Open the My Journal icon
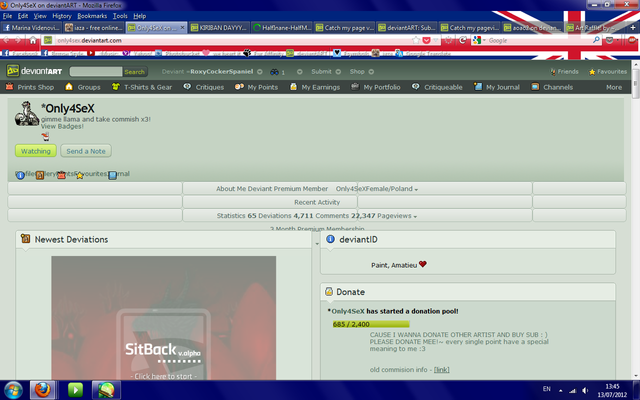This screenshot has height=400, width=640. tap(478, 87)
